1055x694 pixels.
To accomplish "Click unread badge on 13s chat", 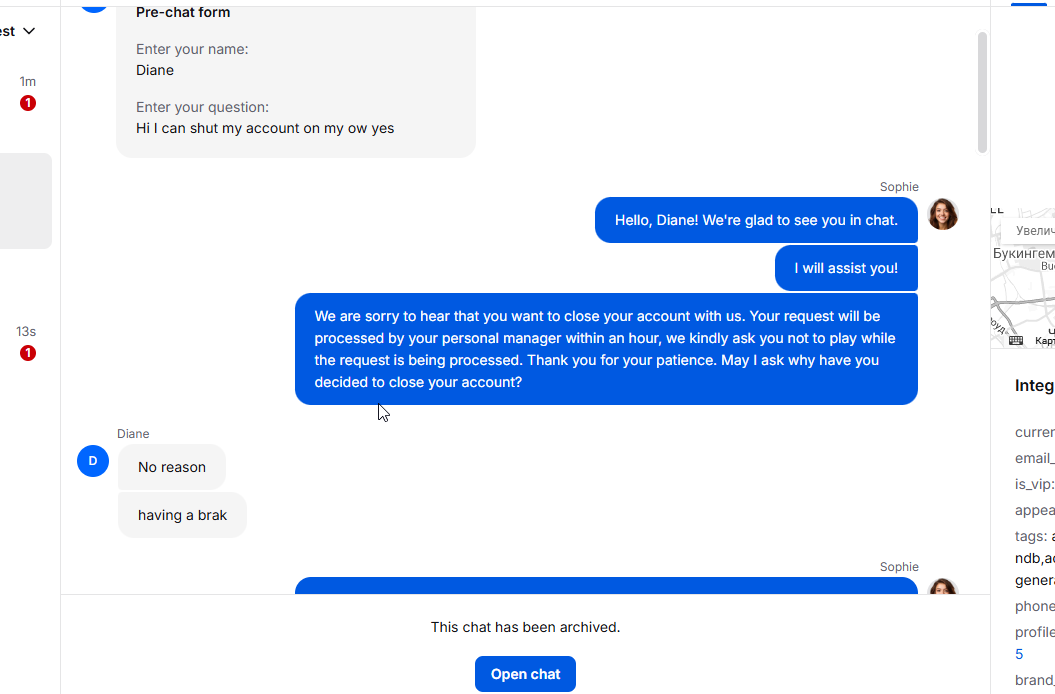I will click(28, 353).
